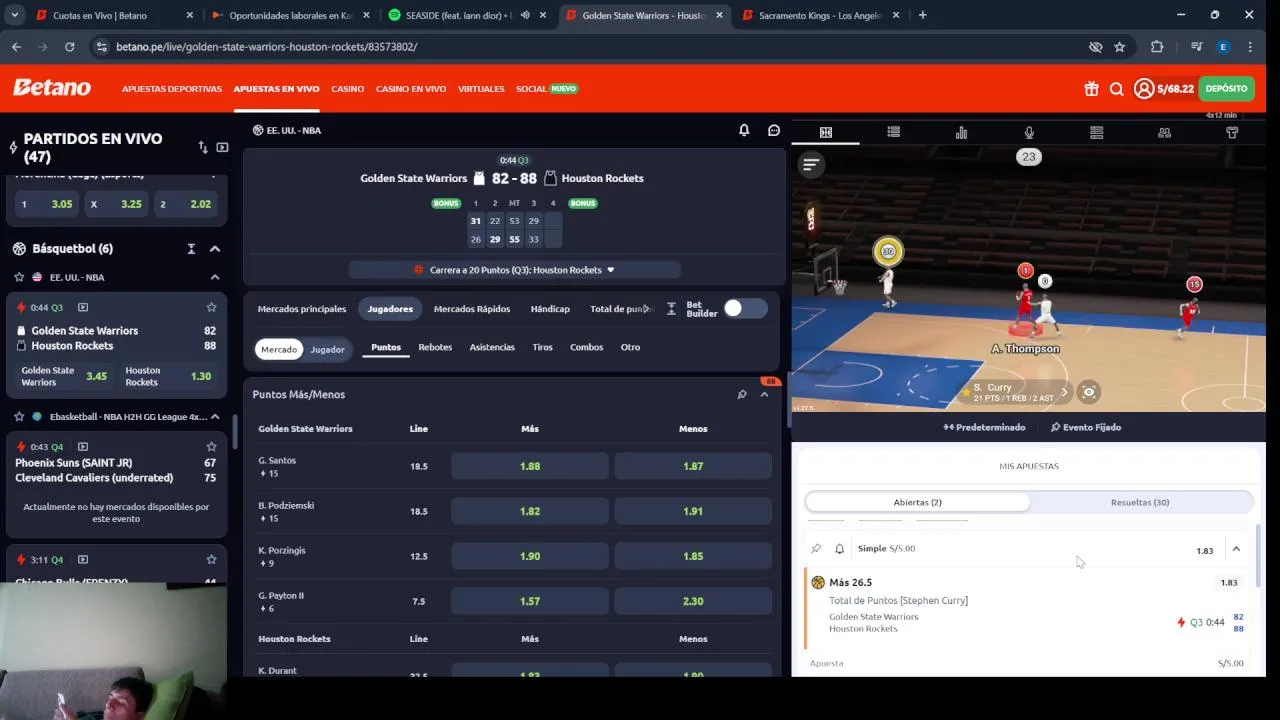Select the court live tracker icon tab
The image size is (1280, 720).
[x=825, y=132]
